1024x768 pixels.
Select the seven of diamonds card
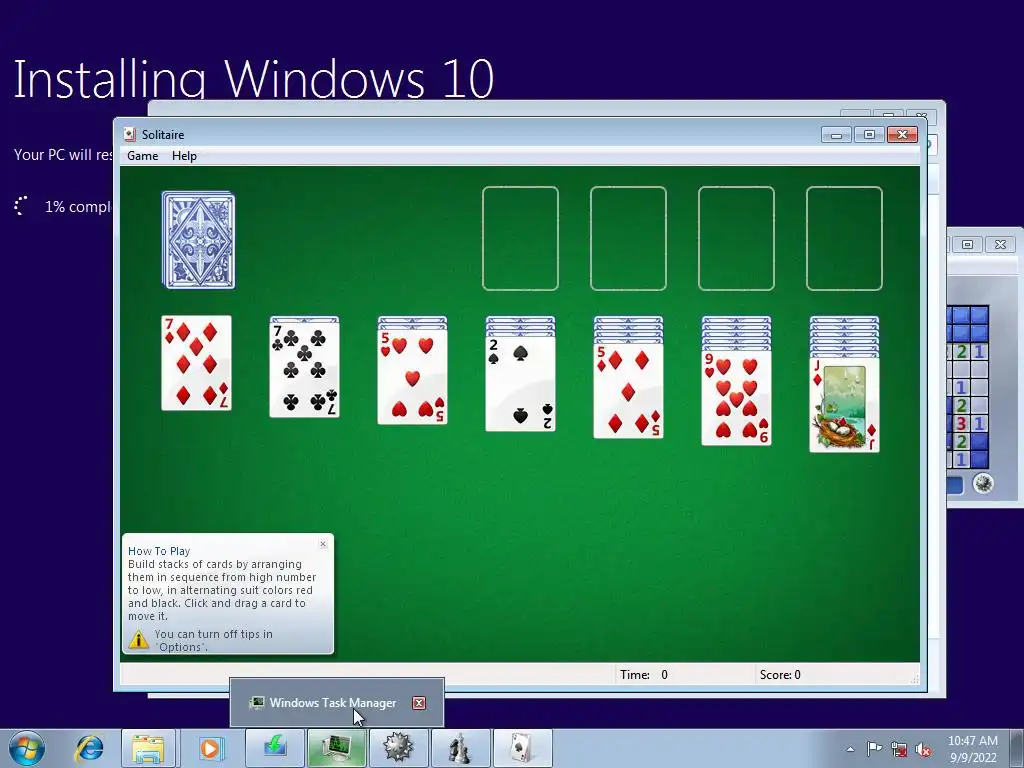point(196,363)
